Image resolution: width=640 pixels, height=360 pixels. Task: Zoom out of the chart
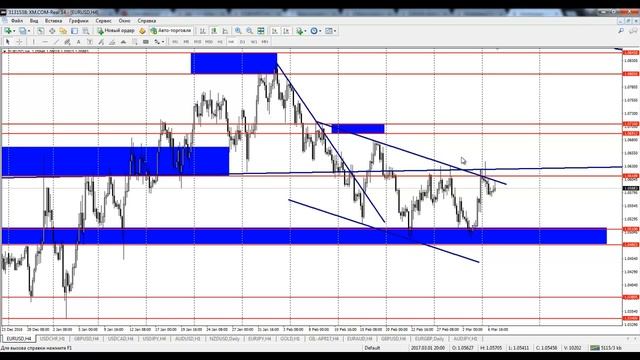[x=249, y=31]
